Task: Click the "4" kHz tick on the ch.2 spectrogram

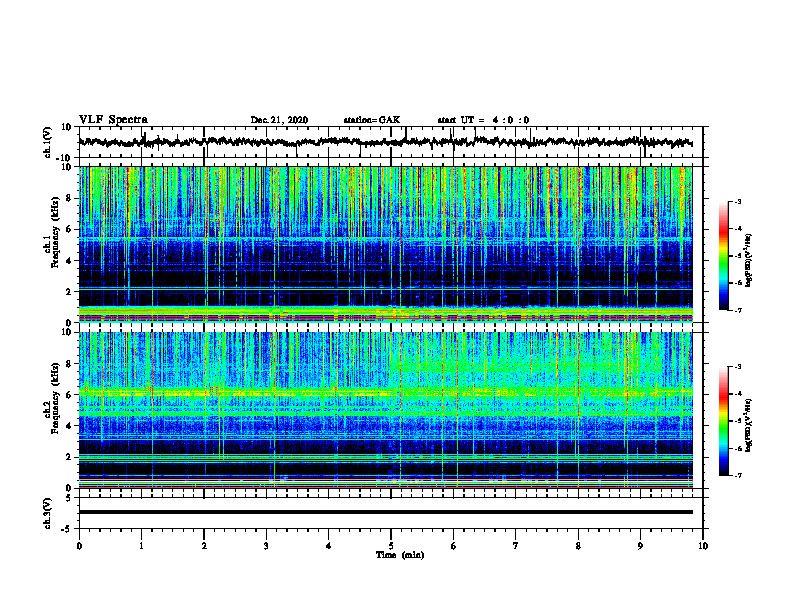Action: tap(69, 426)
